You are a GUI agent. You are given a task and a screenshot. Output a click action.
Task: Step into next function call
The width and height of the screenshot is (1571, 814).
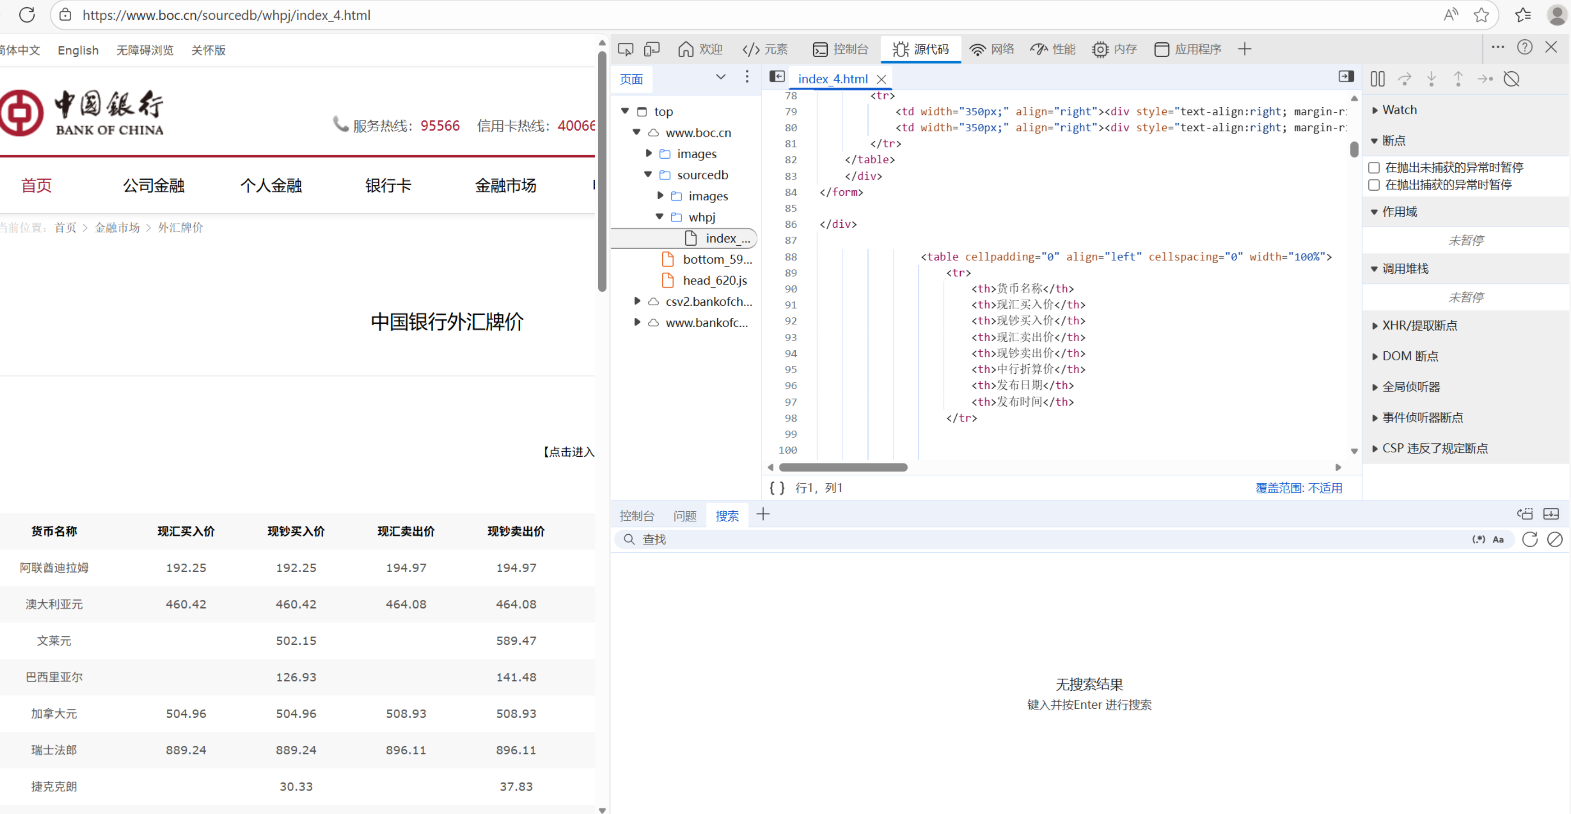pyautogui.click(x=1431, y=79)
